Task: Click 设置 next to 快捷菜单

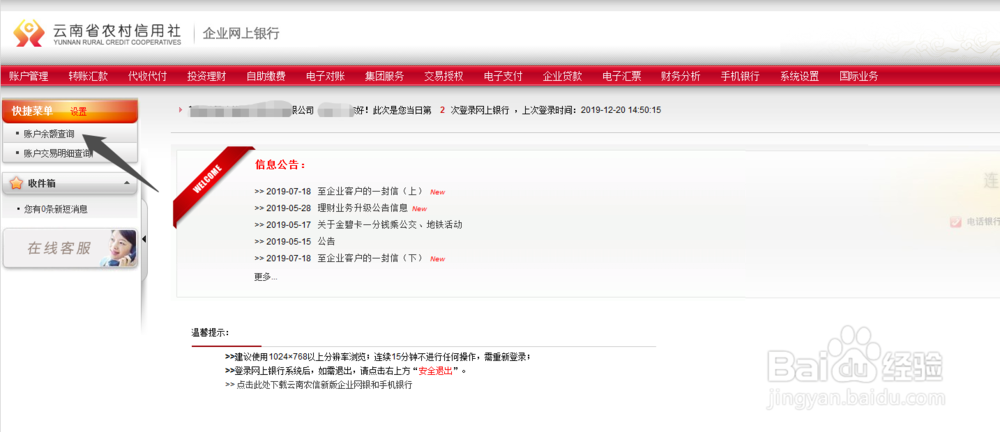Action: (78, 112)
